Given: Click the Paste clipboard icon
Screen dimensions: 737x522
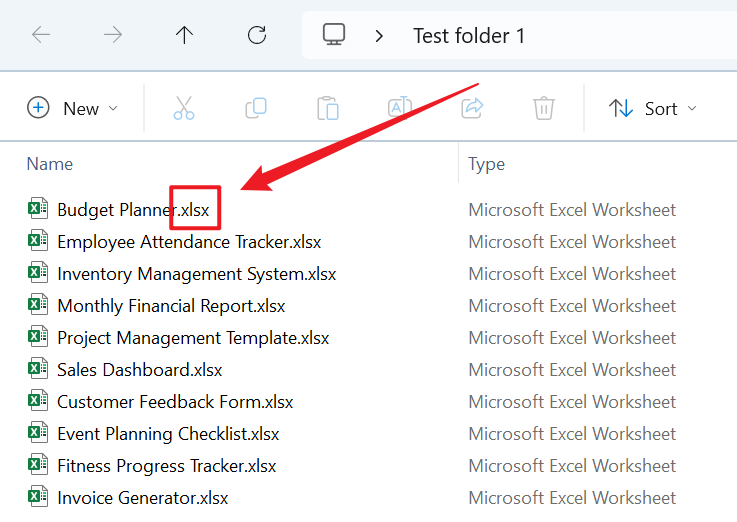Looking at the screenshot, I should pyautogui.click(x=328, y=108).
